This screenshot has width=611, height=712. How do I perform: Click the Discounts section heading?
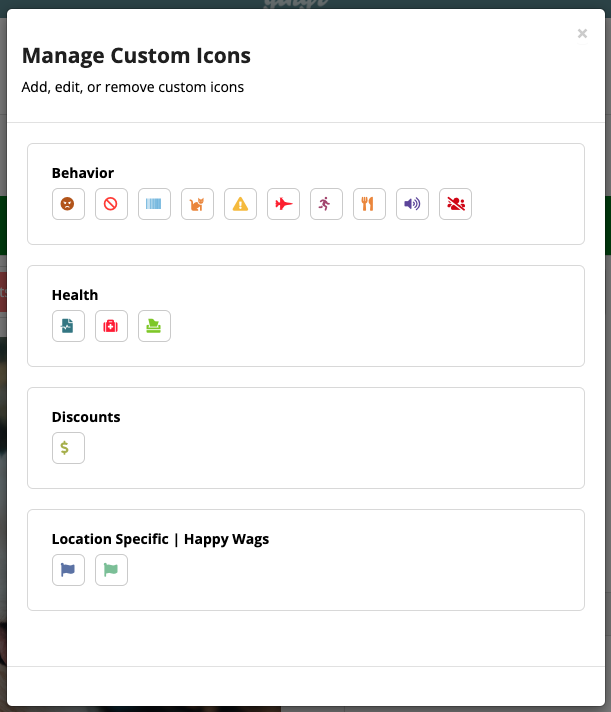tap(86, 417)
